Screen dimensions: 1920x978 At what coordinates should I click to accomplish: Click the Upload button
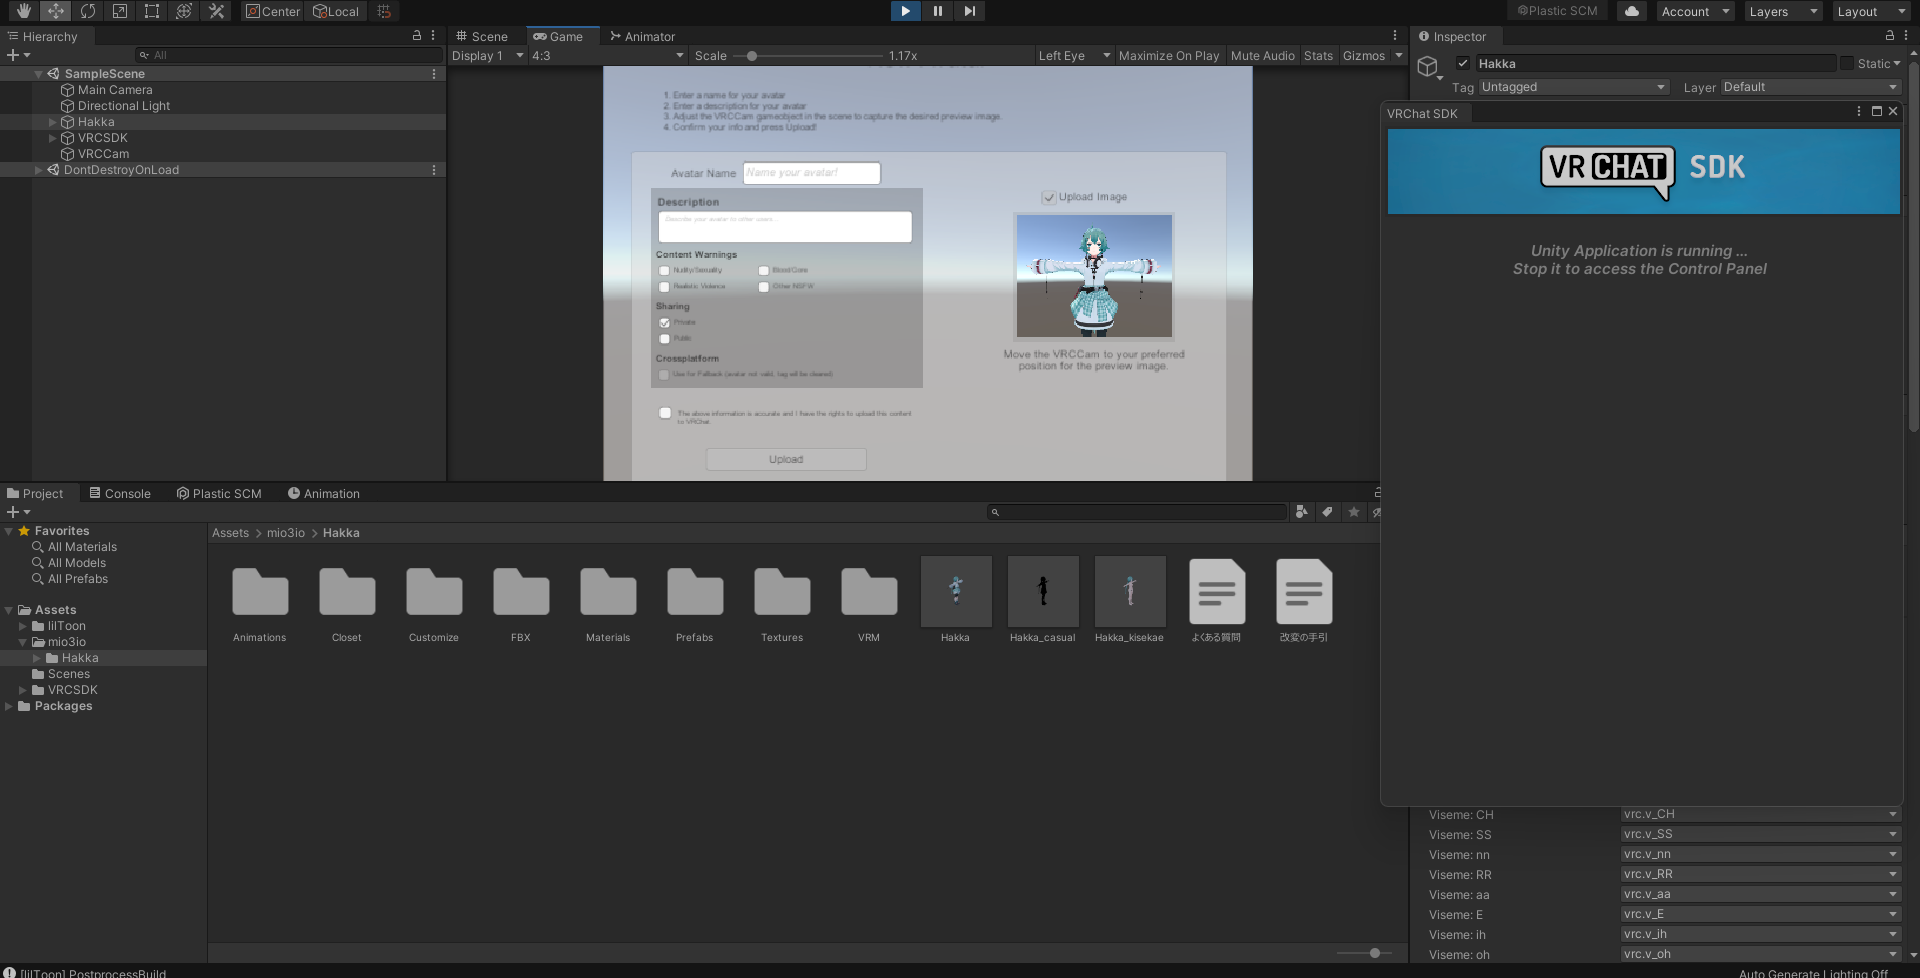(x=786, y=459)
